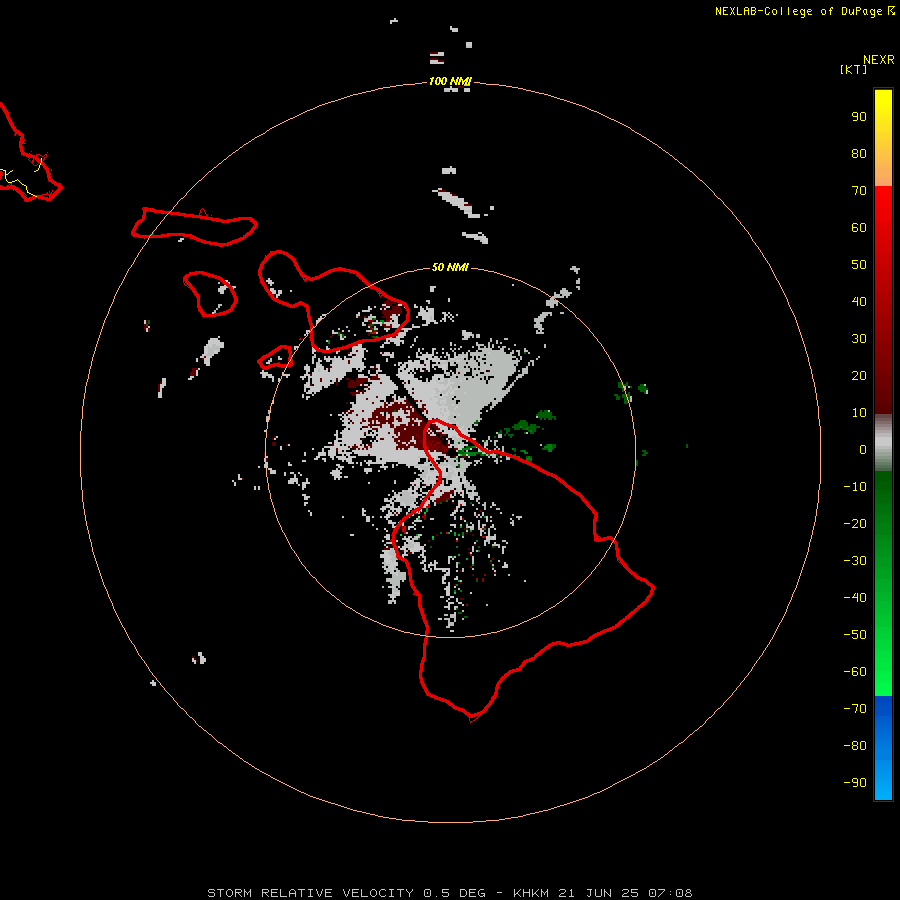Viewport: 900px width, 900px height.
Task: Click the -10 tick label on the velocity scale
Action: point(855,487)
